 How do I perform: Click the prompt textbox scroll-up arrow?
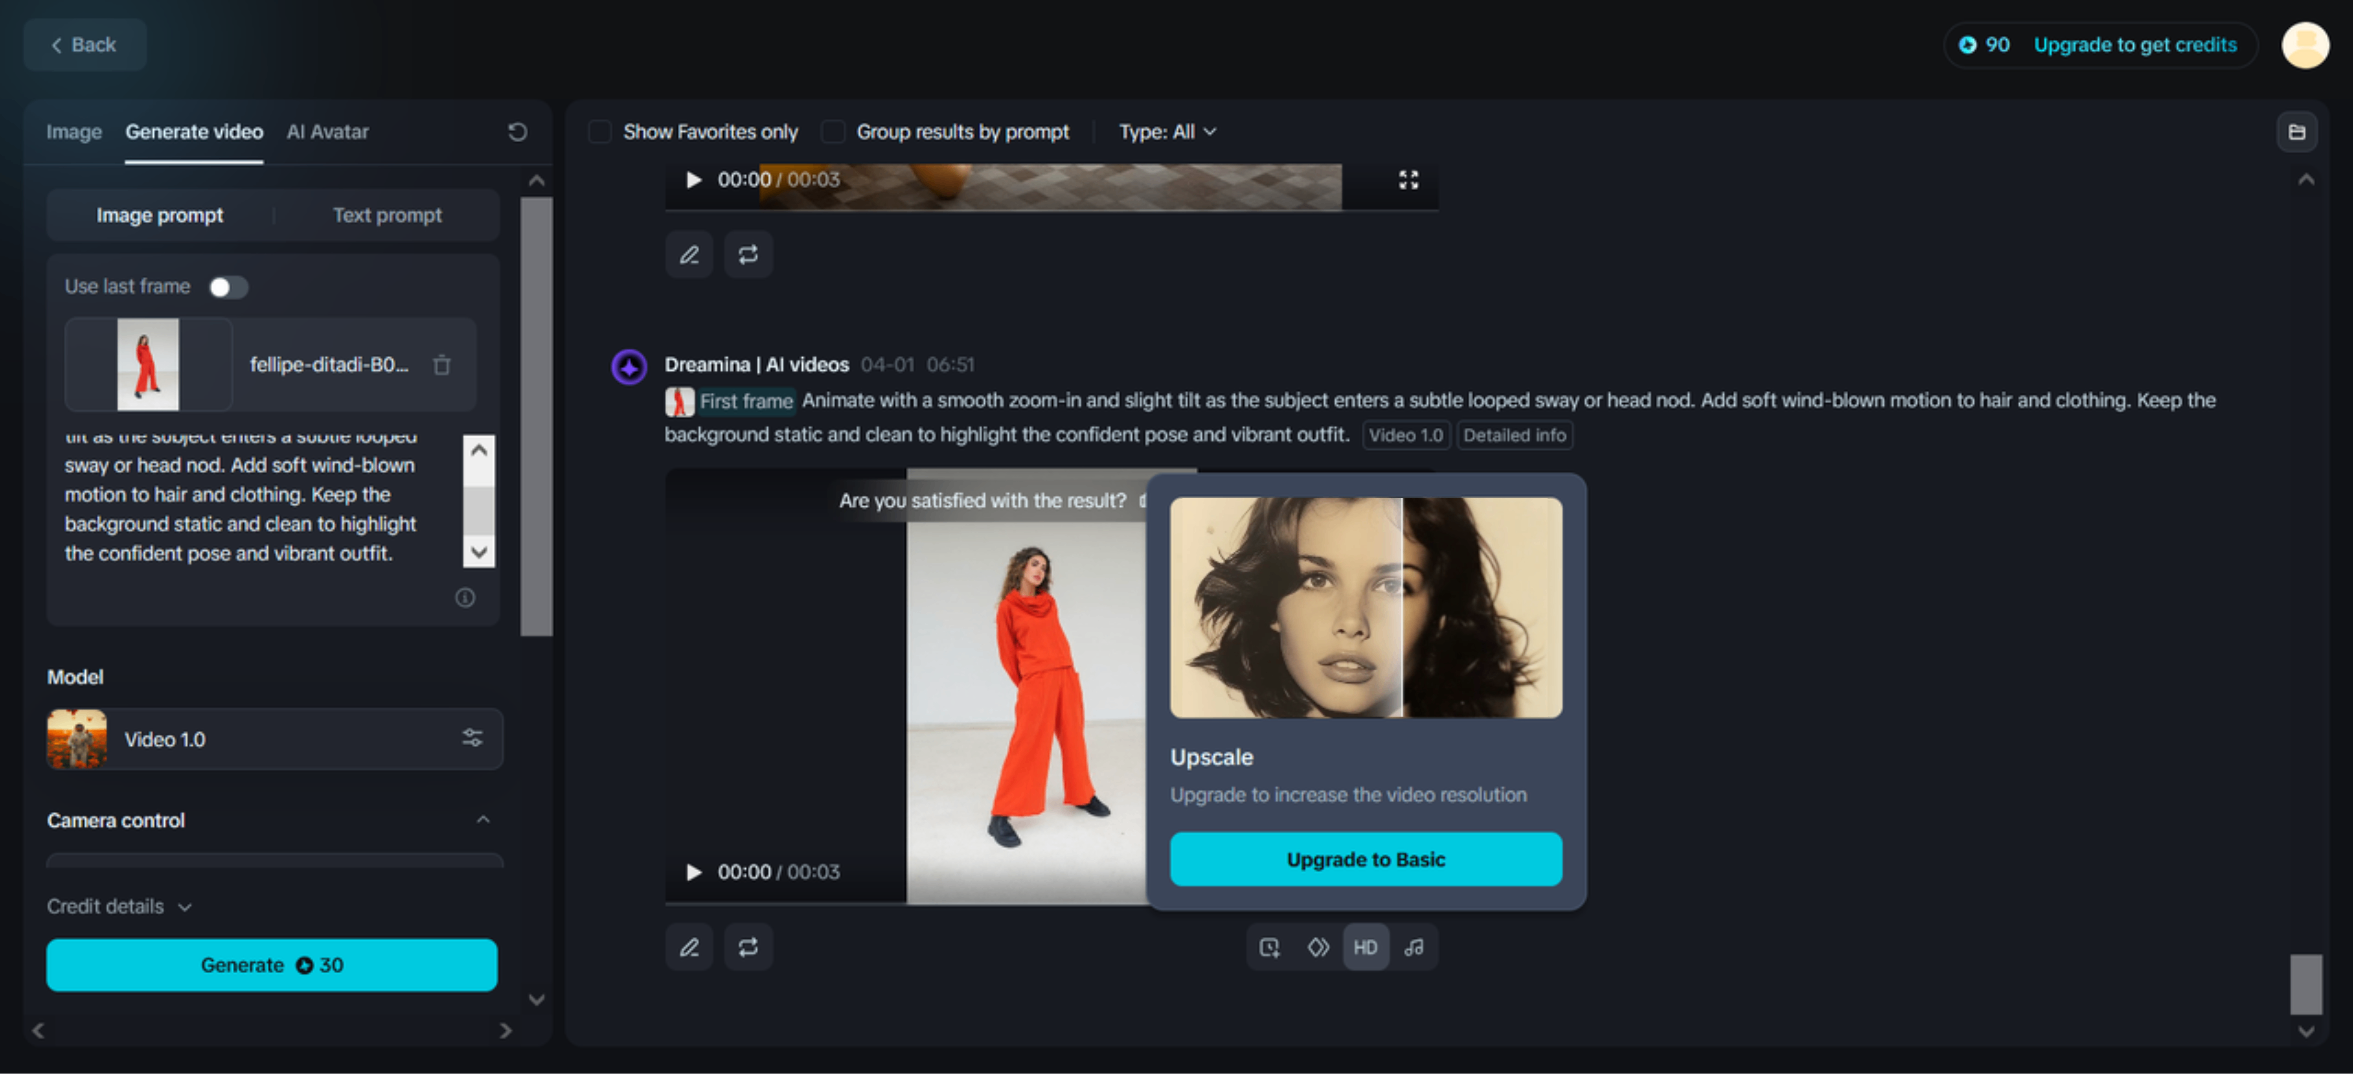click(x=479, y=450)
